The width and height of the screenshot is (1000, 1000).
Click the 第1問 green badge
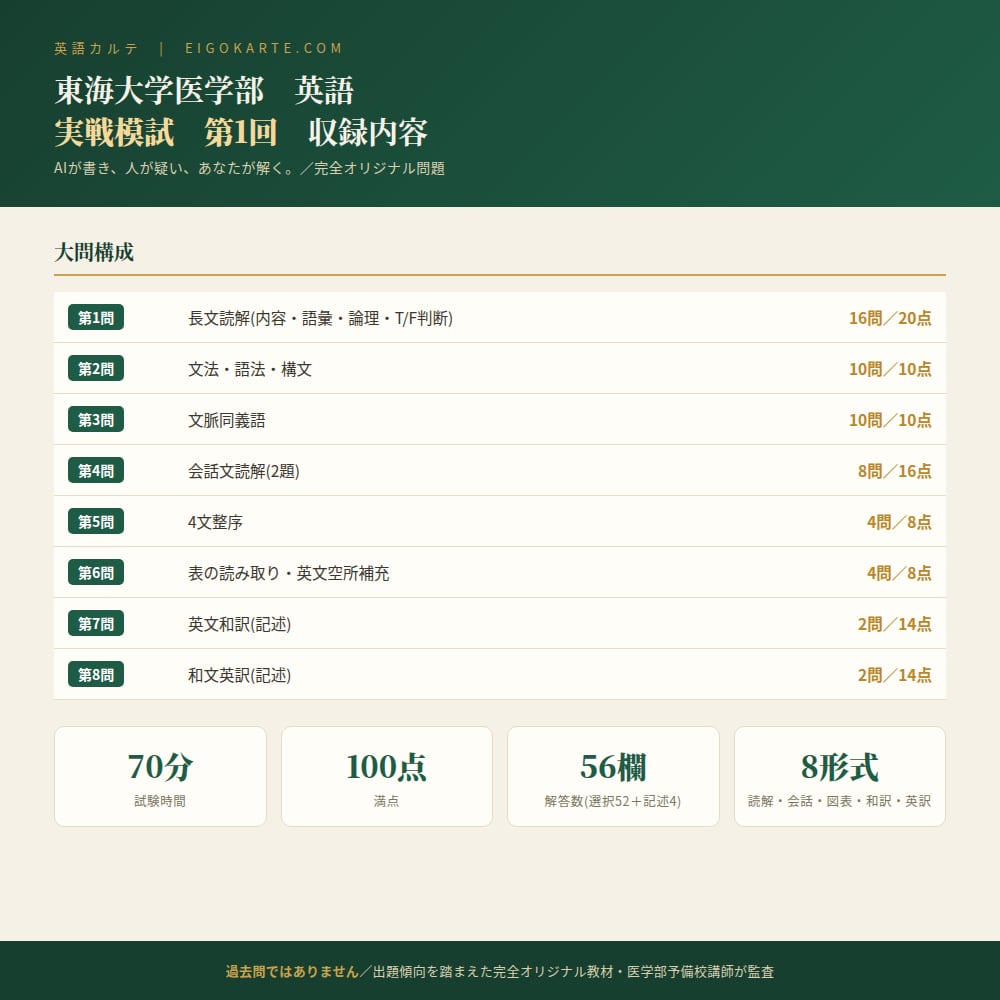click(x=96, y=318)
